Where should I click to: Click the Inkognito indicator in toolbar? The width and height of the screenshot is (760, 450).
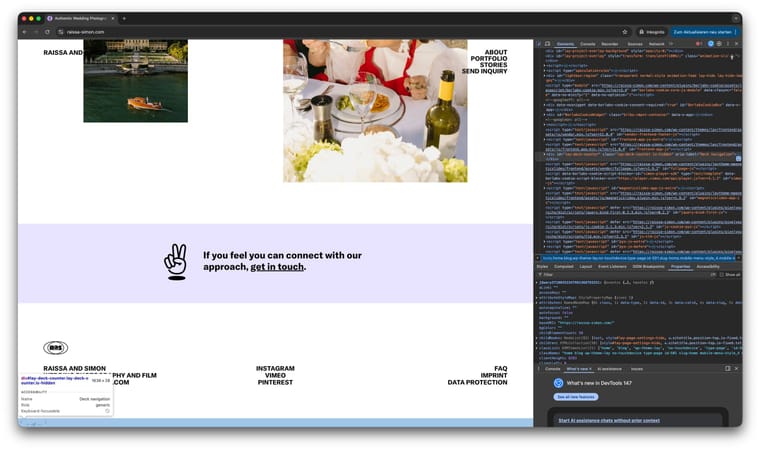[651, 32]
